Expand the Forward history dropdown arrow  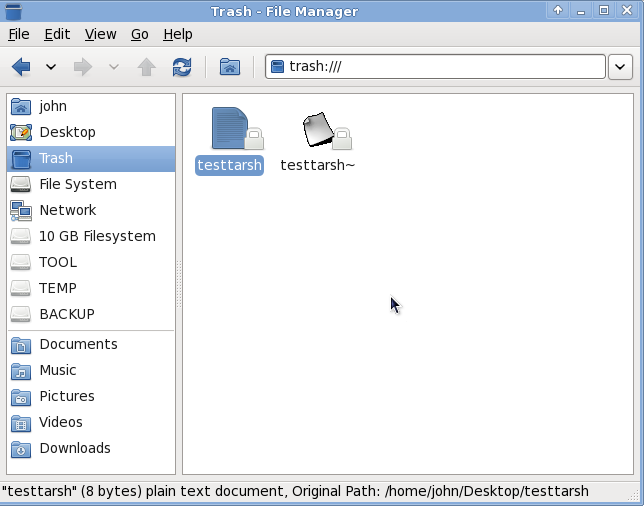[x=113, y=67]
